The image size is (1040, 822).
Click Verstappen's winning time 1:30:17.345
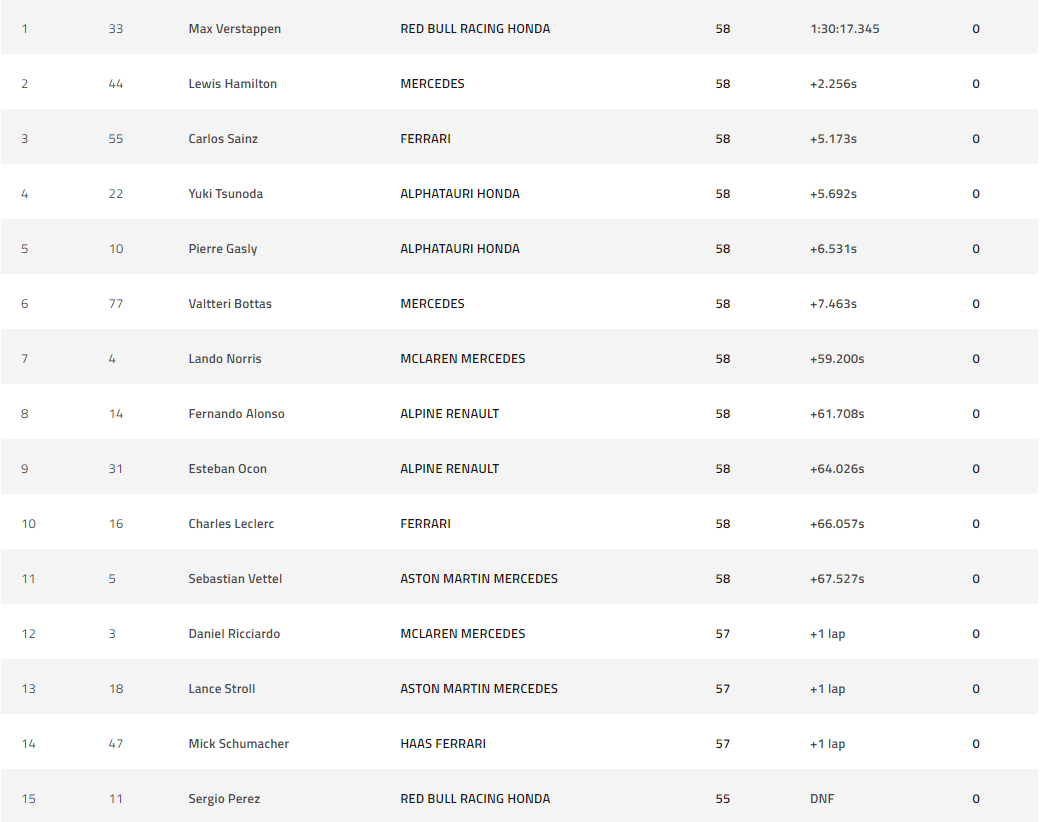(x=845, y=29)
